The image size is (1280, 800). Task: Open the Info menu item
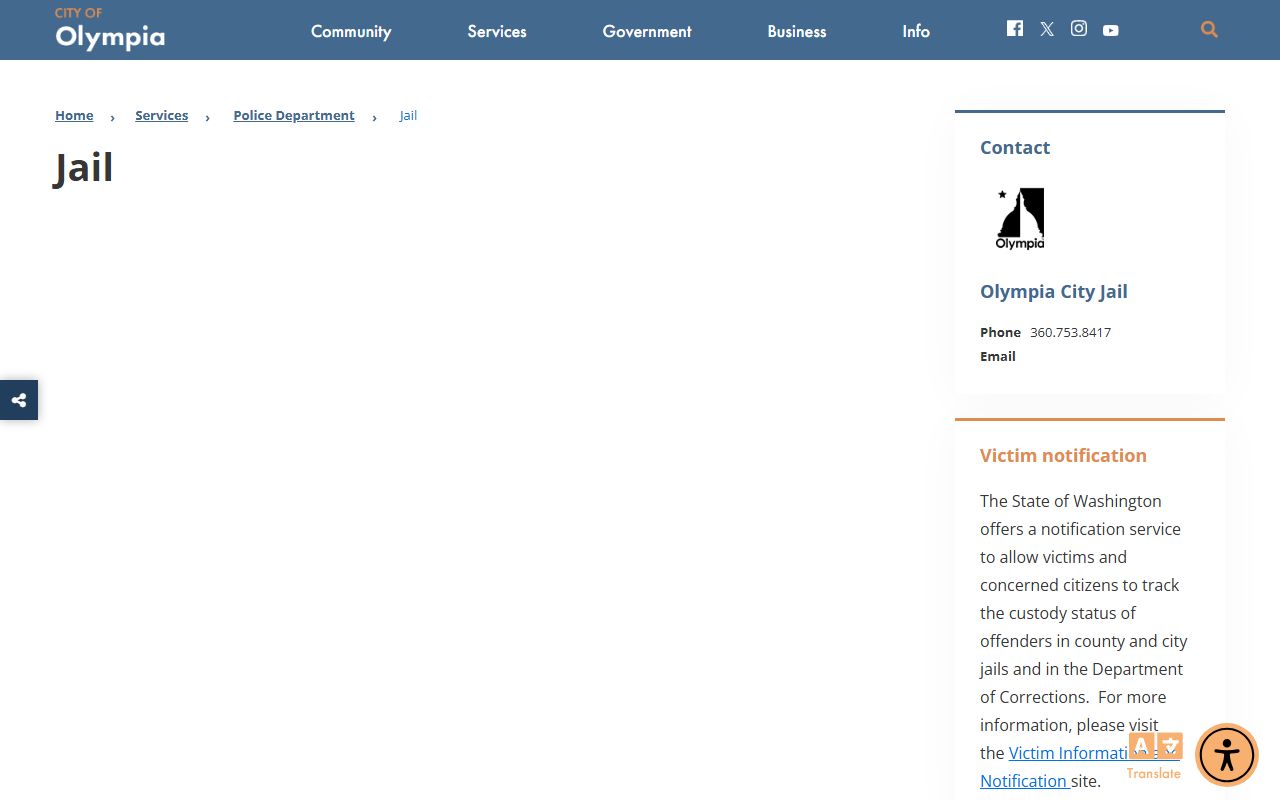(x=916, y=31)
